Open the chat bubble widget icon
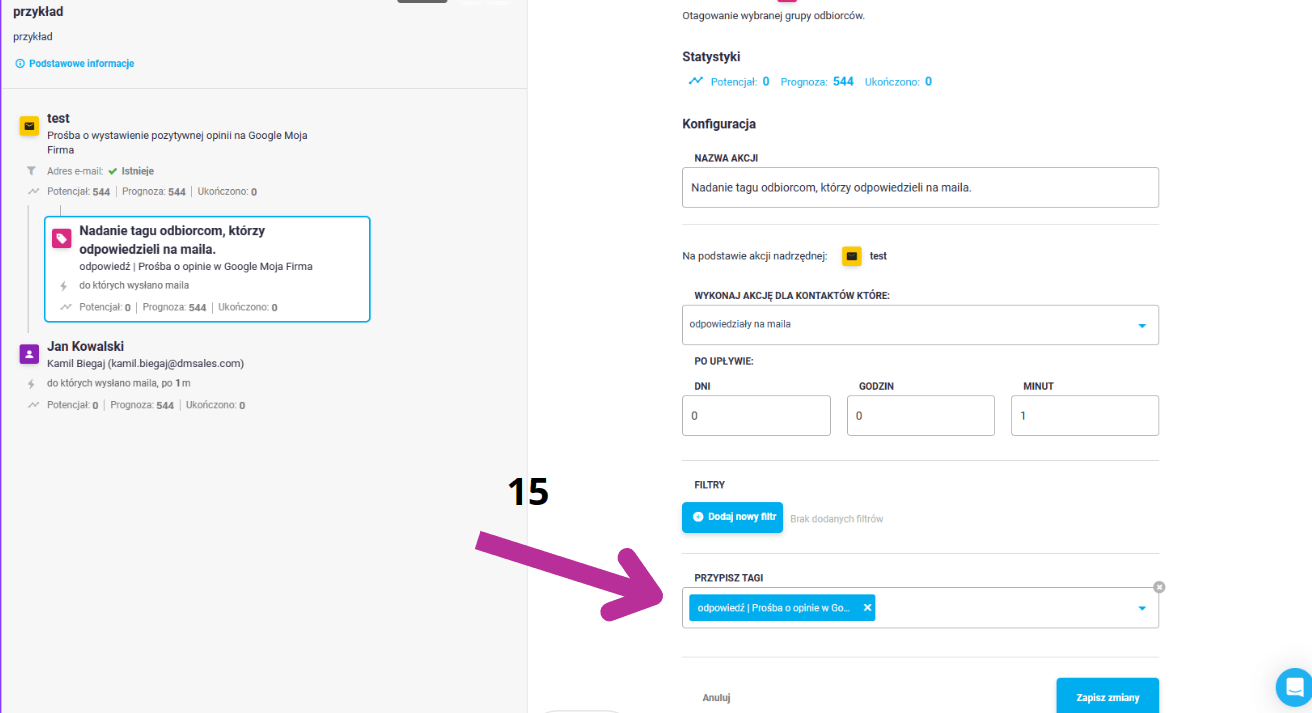The height and width of the screenshot is (713, 1312). pyautogui.click(x=1294, y=687)
